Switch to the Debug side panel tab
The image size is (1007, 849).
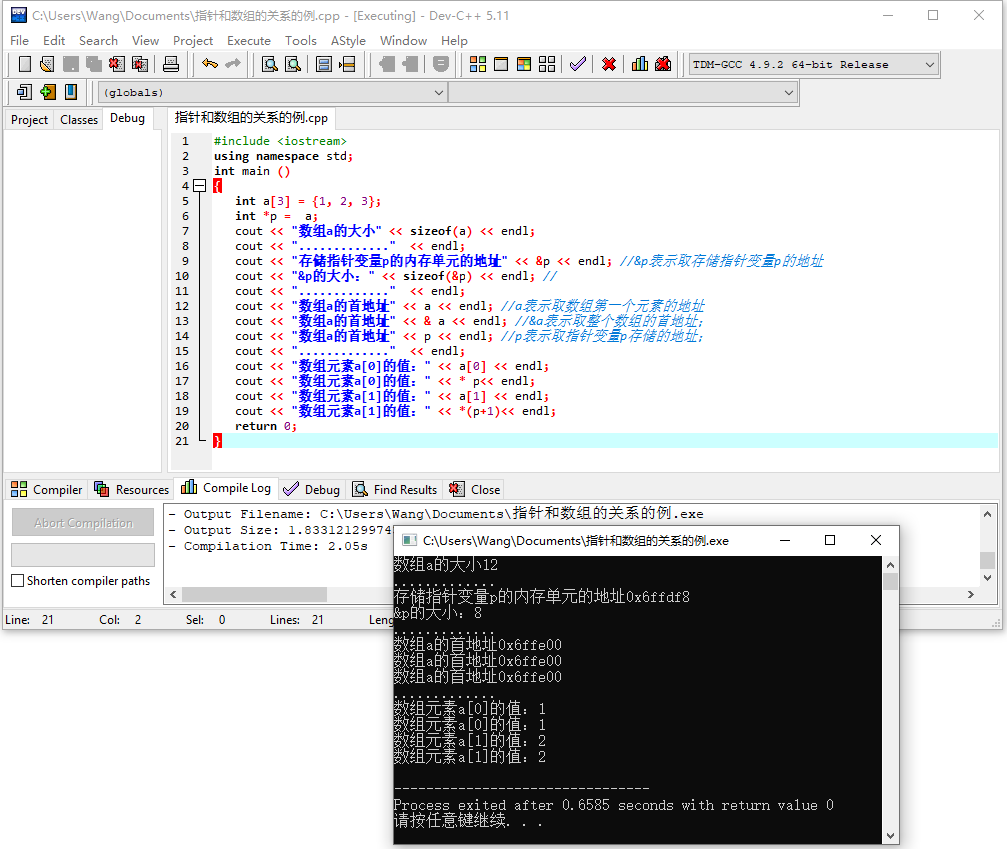click(x=127, y=118)
